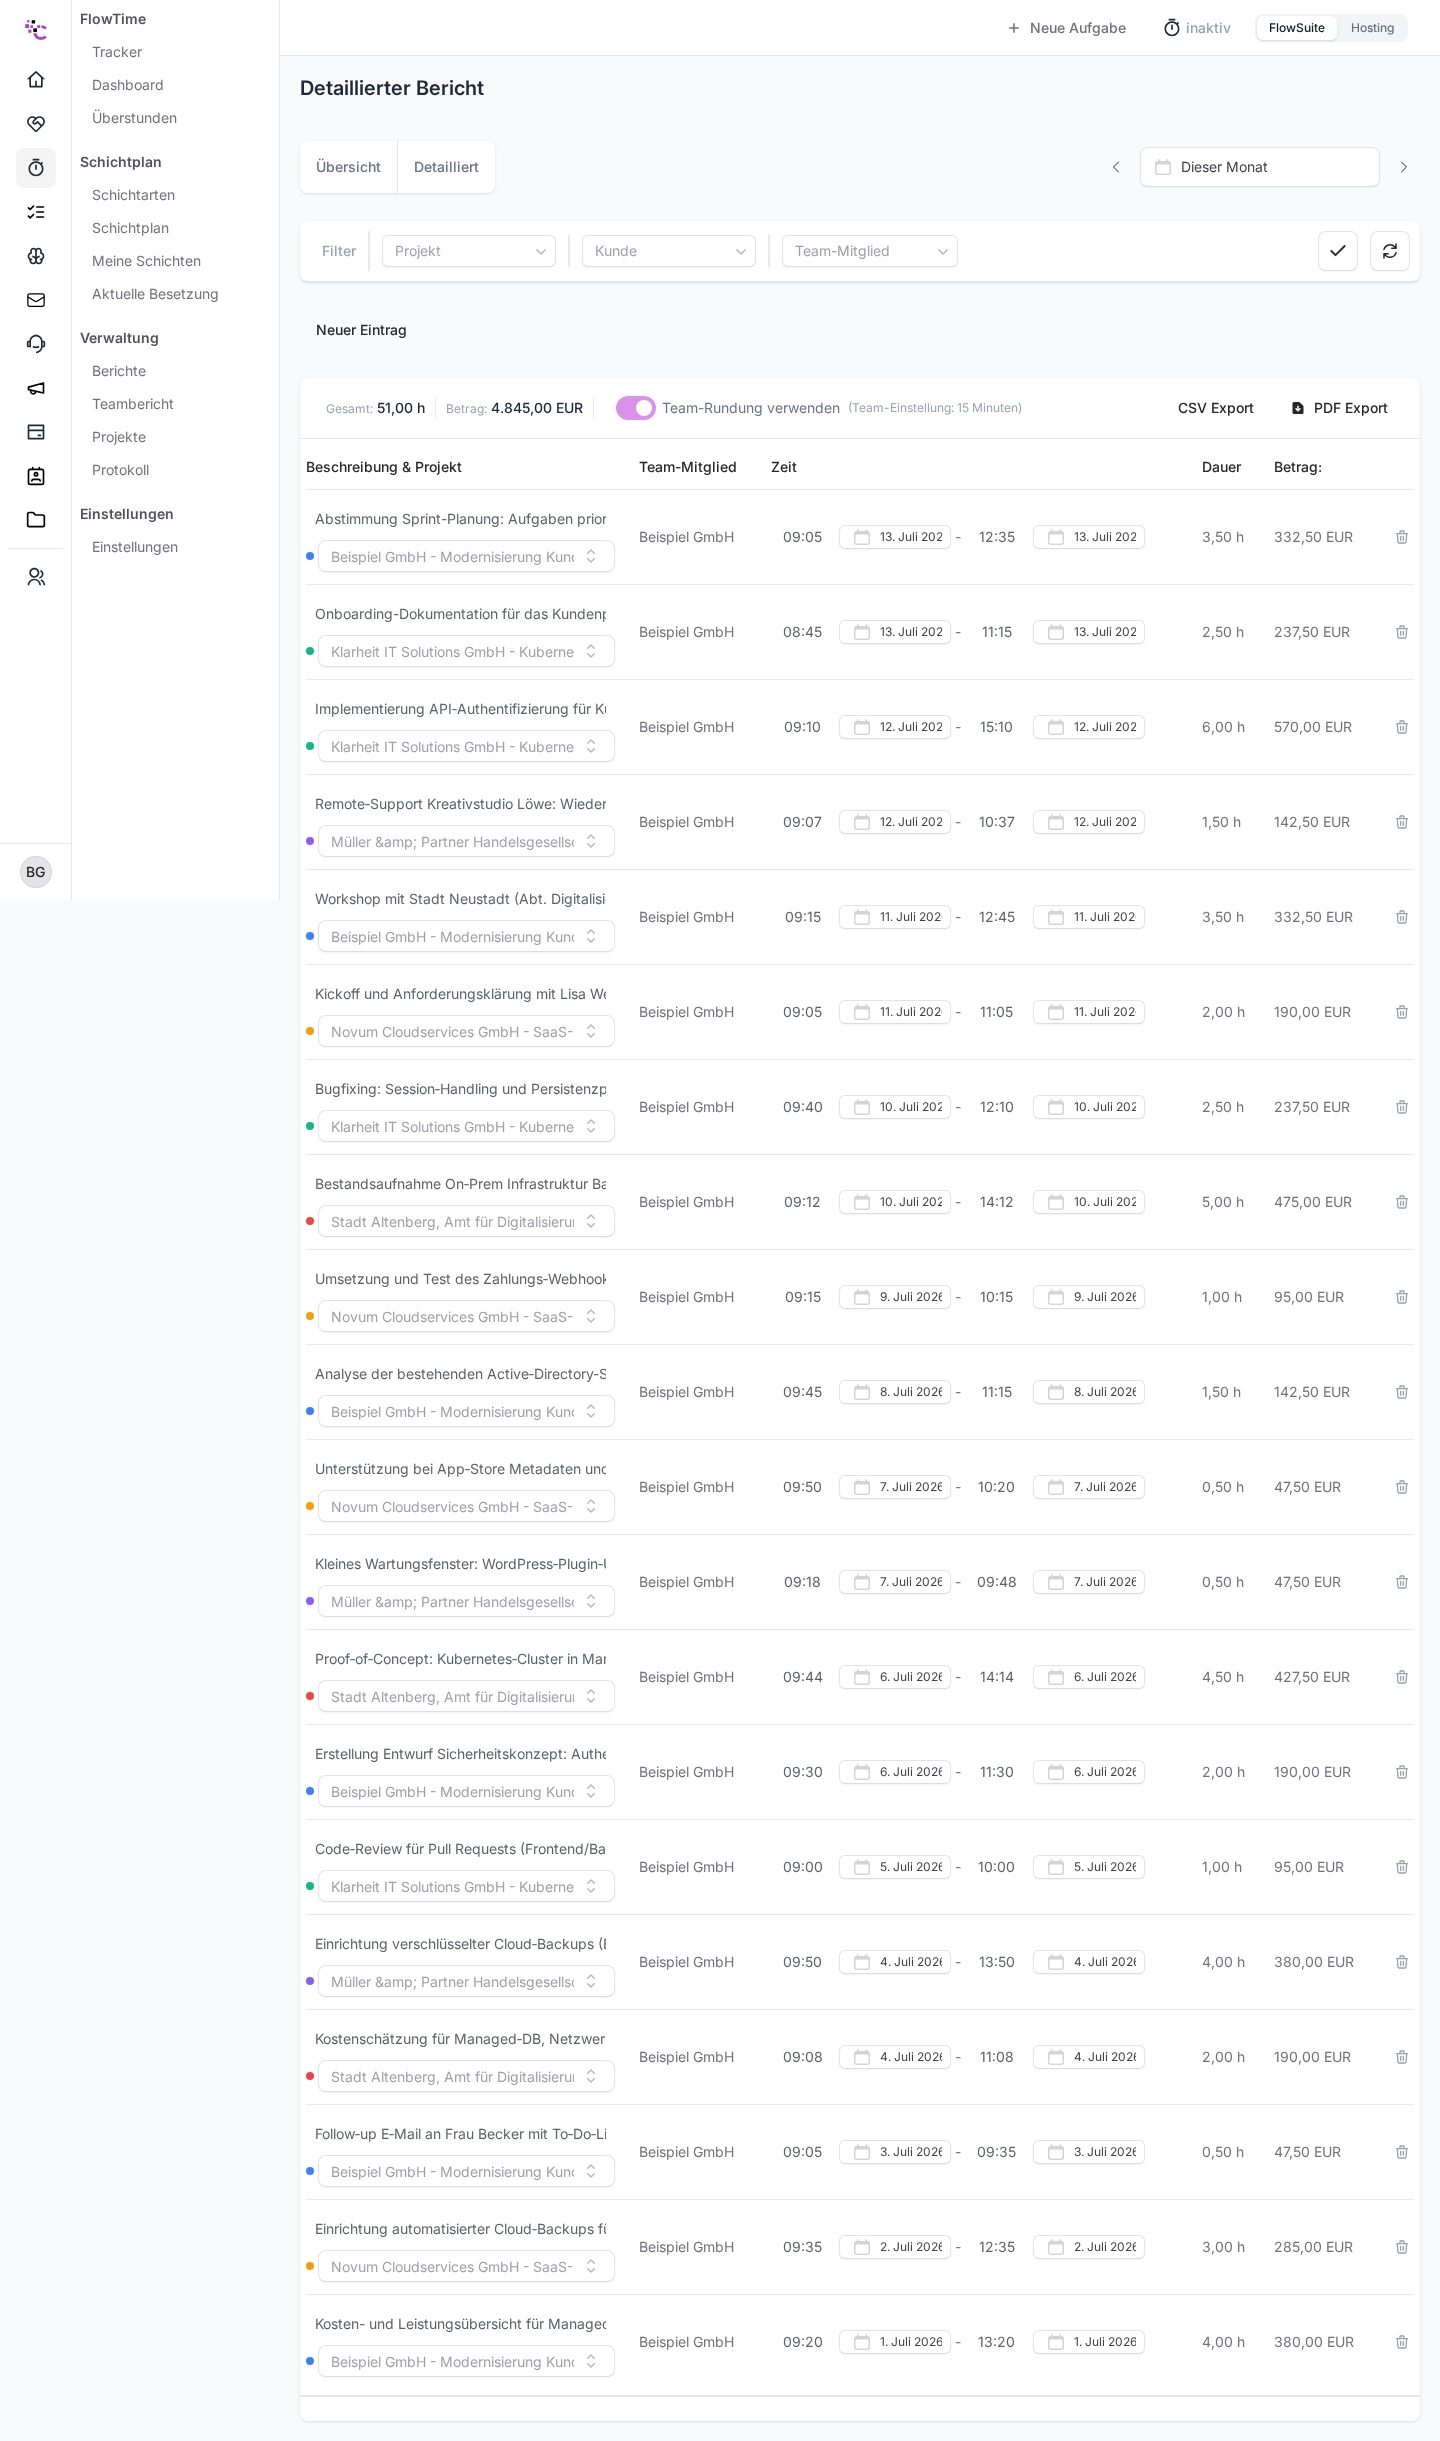Apply filters with the checkmark button
The height and width of the screenshot is (2441, 1440).
1338,251
